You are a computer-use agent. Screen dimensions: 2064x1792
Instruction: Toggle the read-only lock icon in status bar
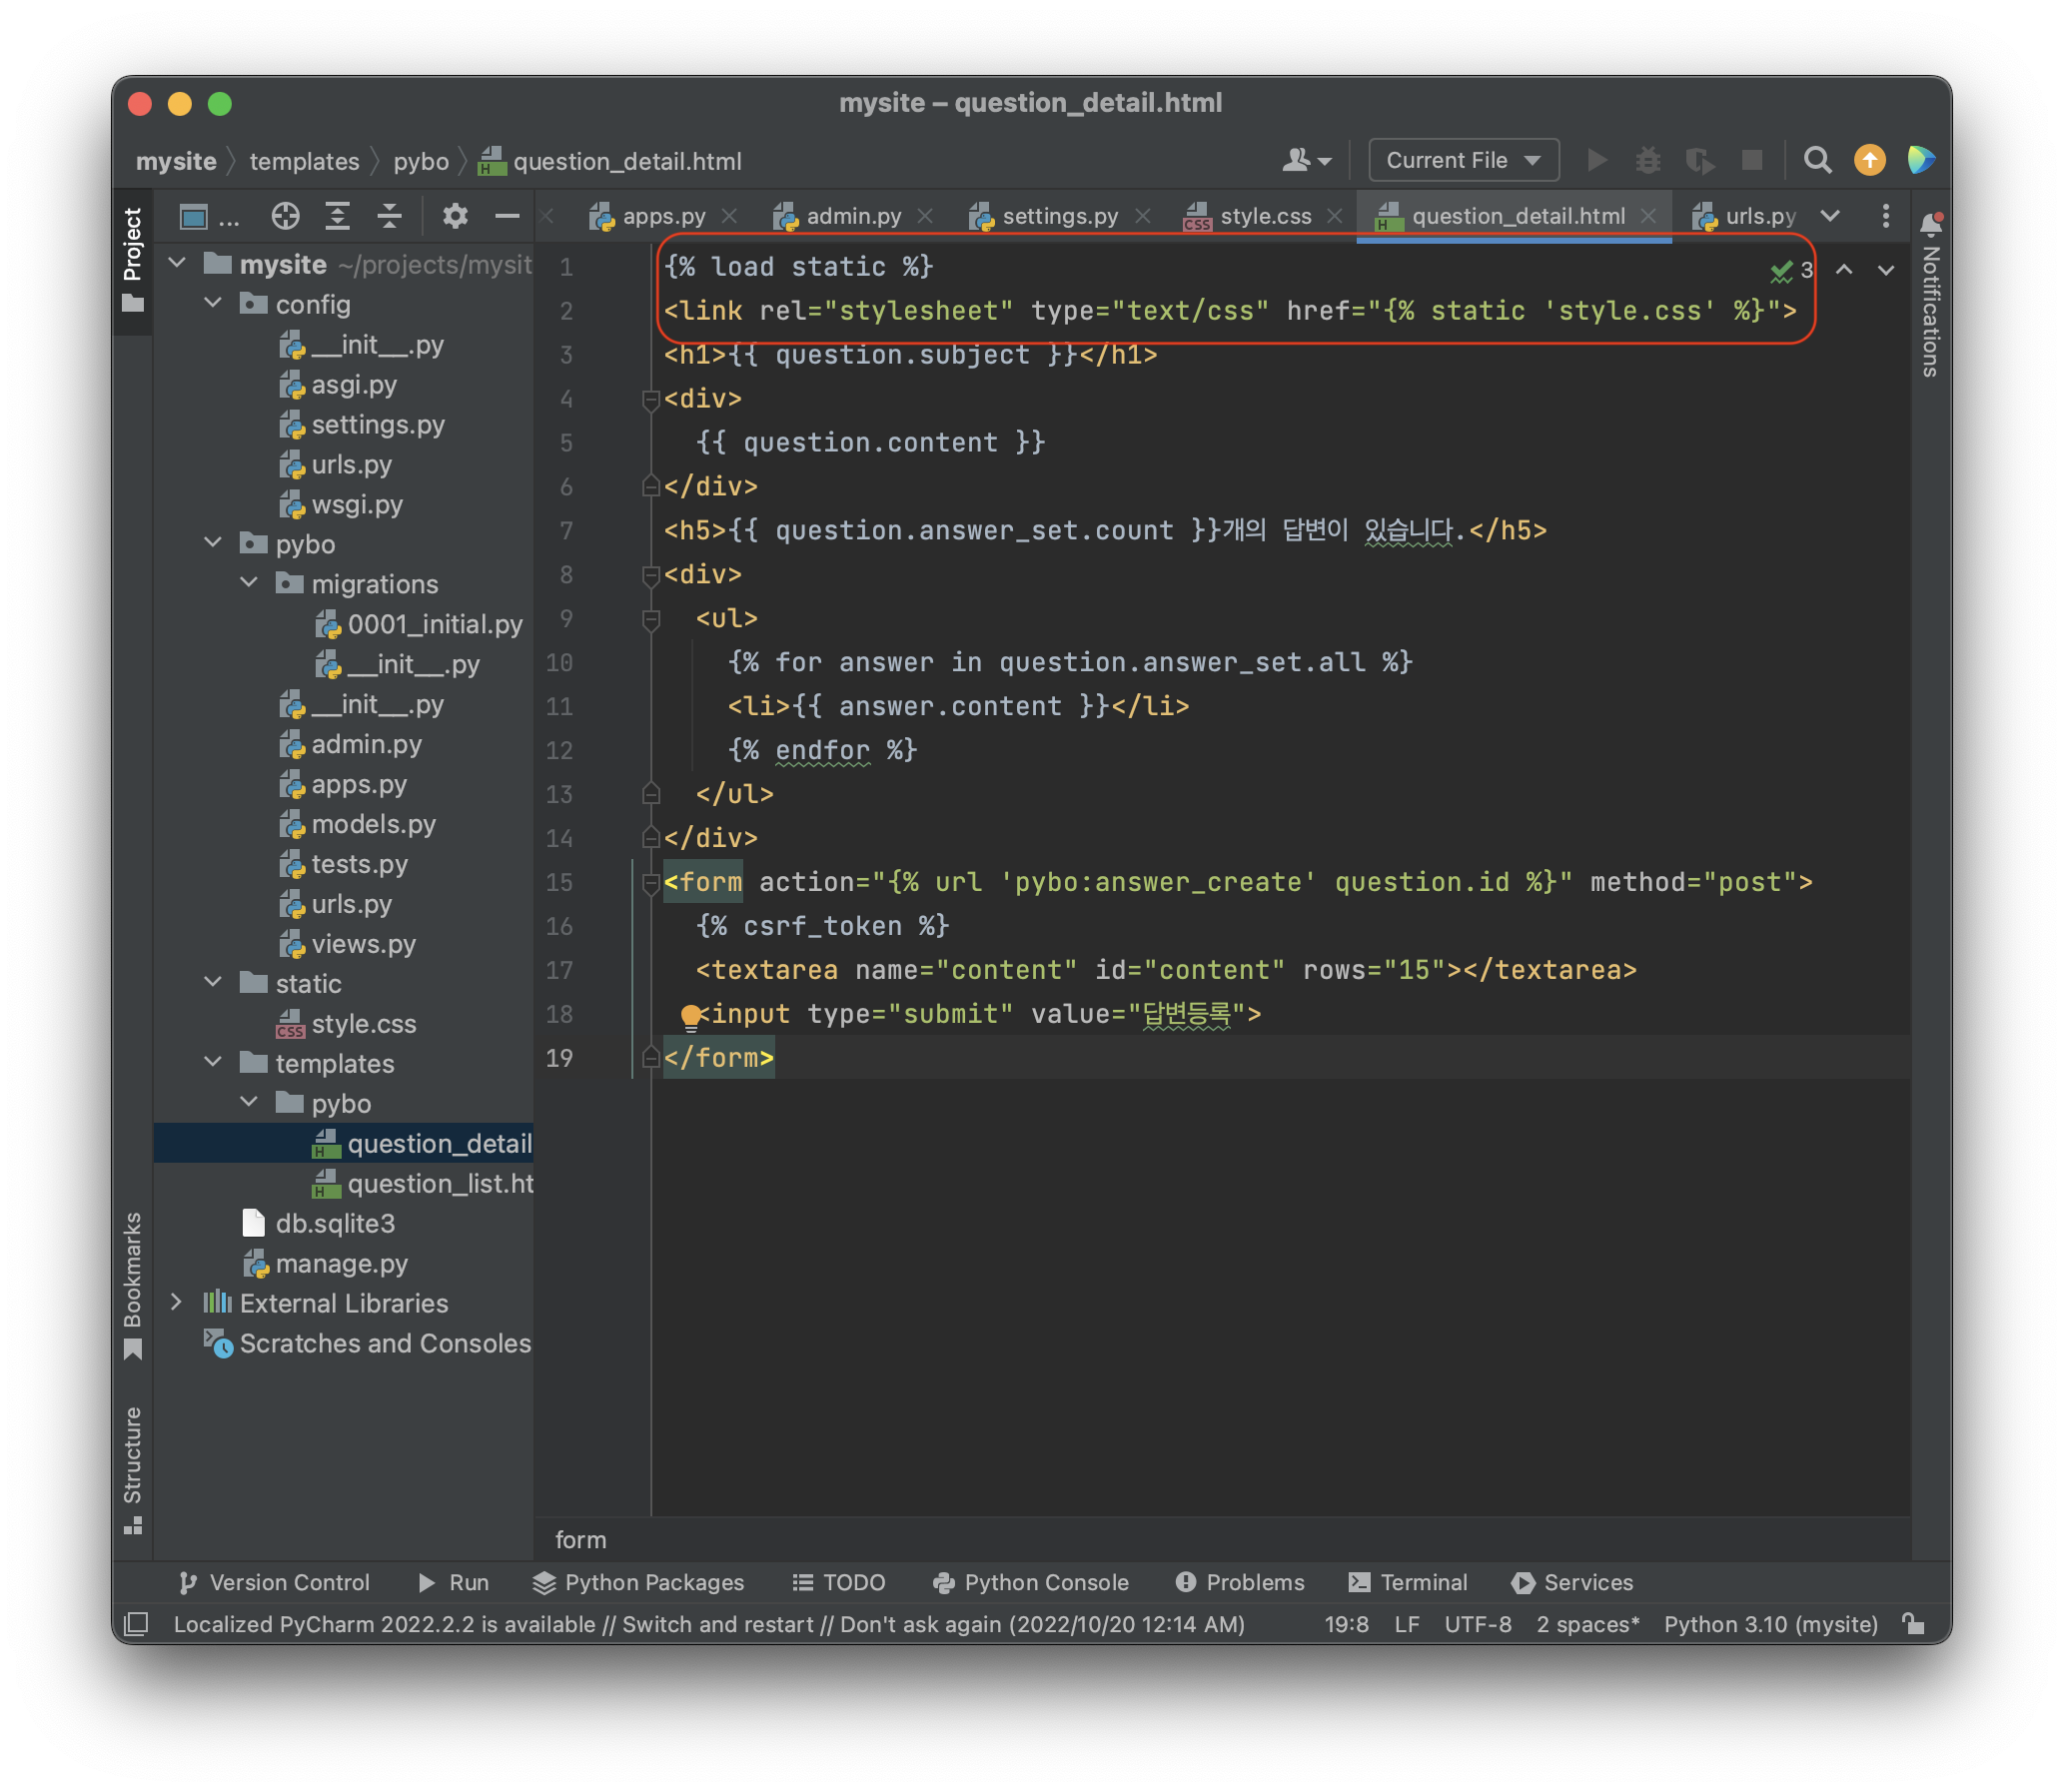click(1914, 1624)
